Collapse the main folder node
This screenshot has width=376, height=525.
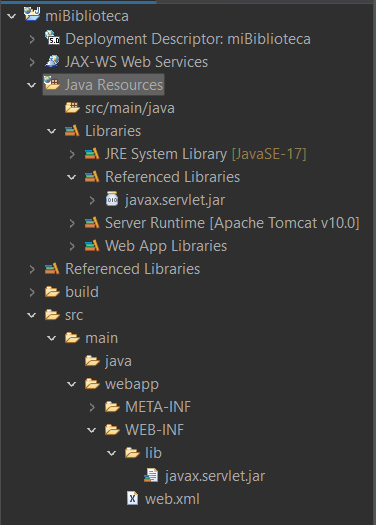pyautogui.click(x=52, y=338)
